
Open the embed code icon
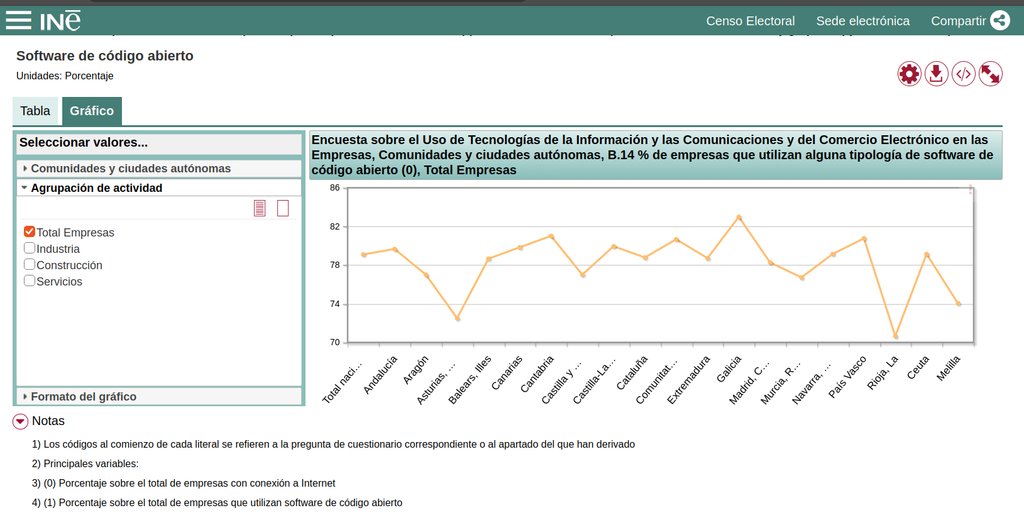coord(963,74)
